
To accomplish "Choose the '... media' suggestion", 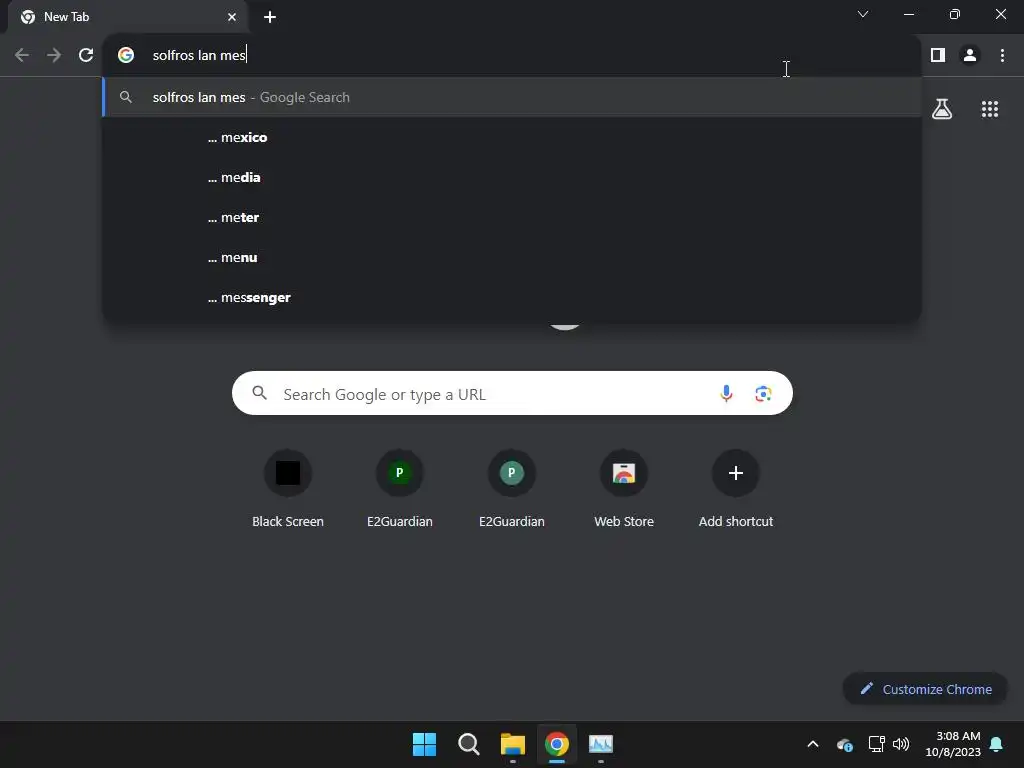I will (x=512, y=178).
